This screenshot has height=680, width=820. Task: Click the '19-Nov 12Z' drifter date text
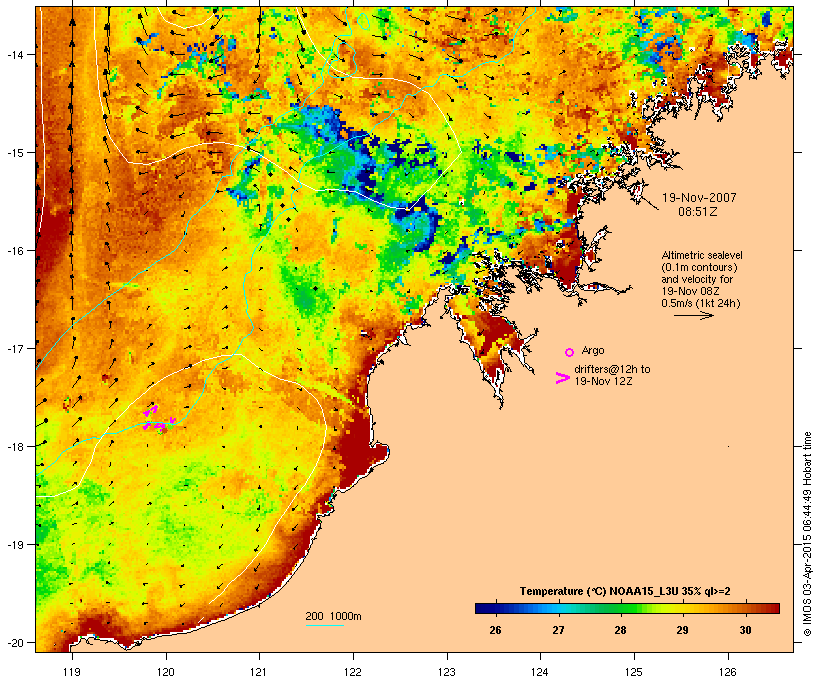603,381
